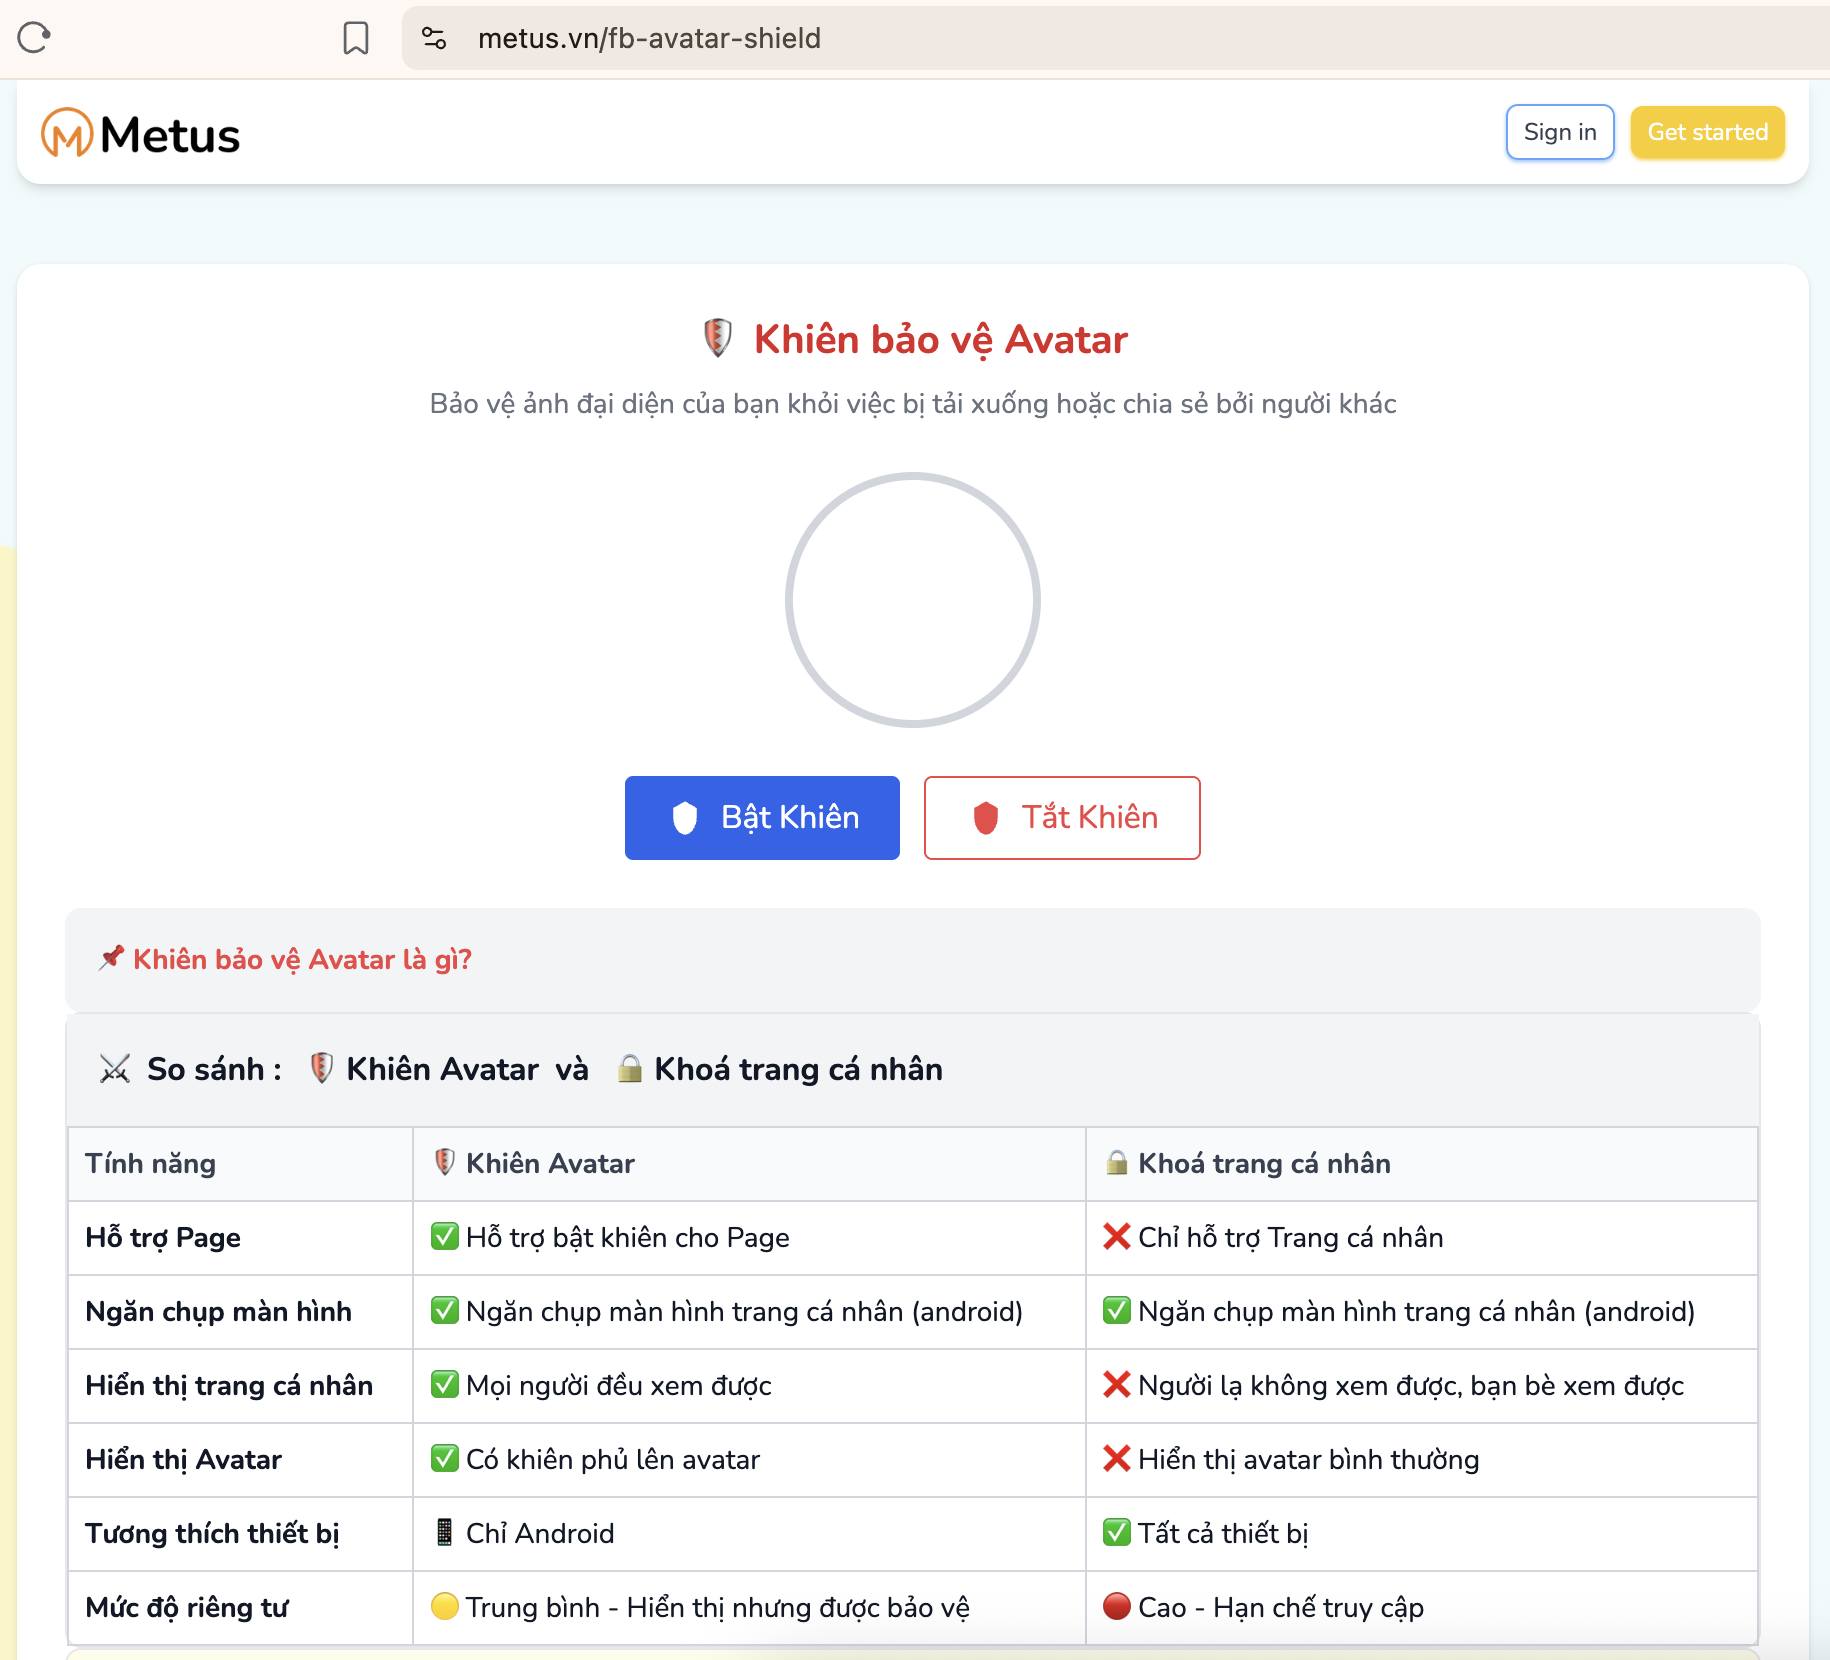
Task: Click green check beside 'Mọi người đều xem được'
Action: point(445,1385)
